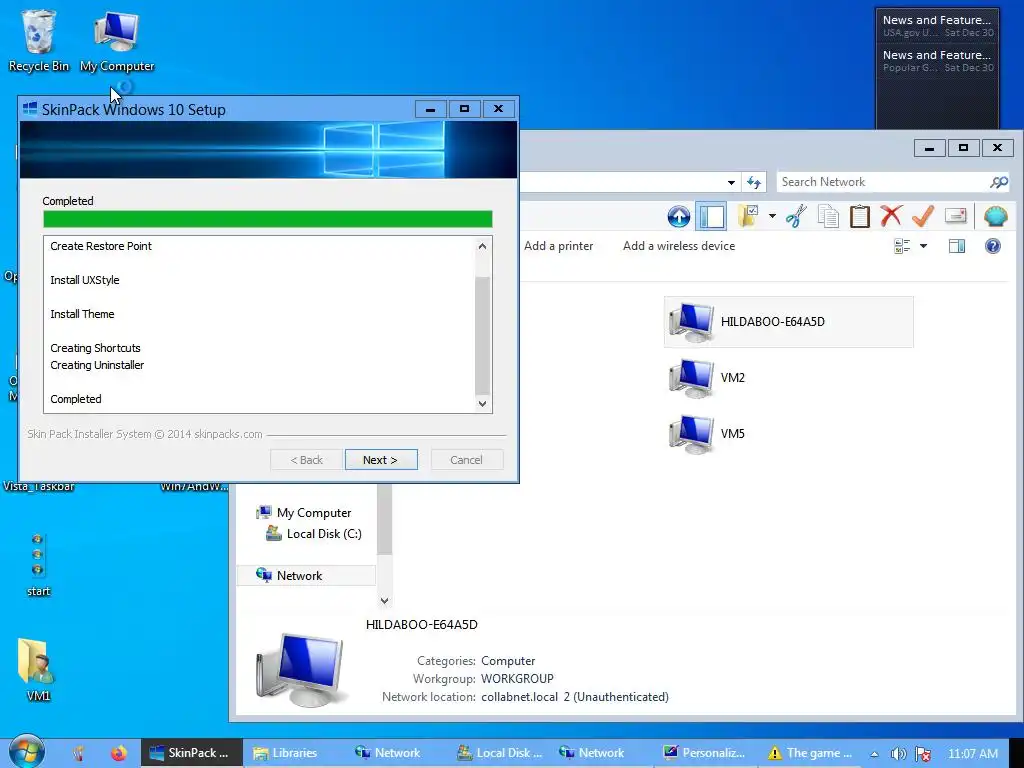This screenshot has height=768, width=1024.
Task: Launch Firefox from the taskbar quick launch
Action: click(x=118, y=753)
